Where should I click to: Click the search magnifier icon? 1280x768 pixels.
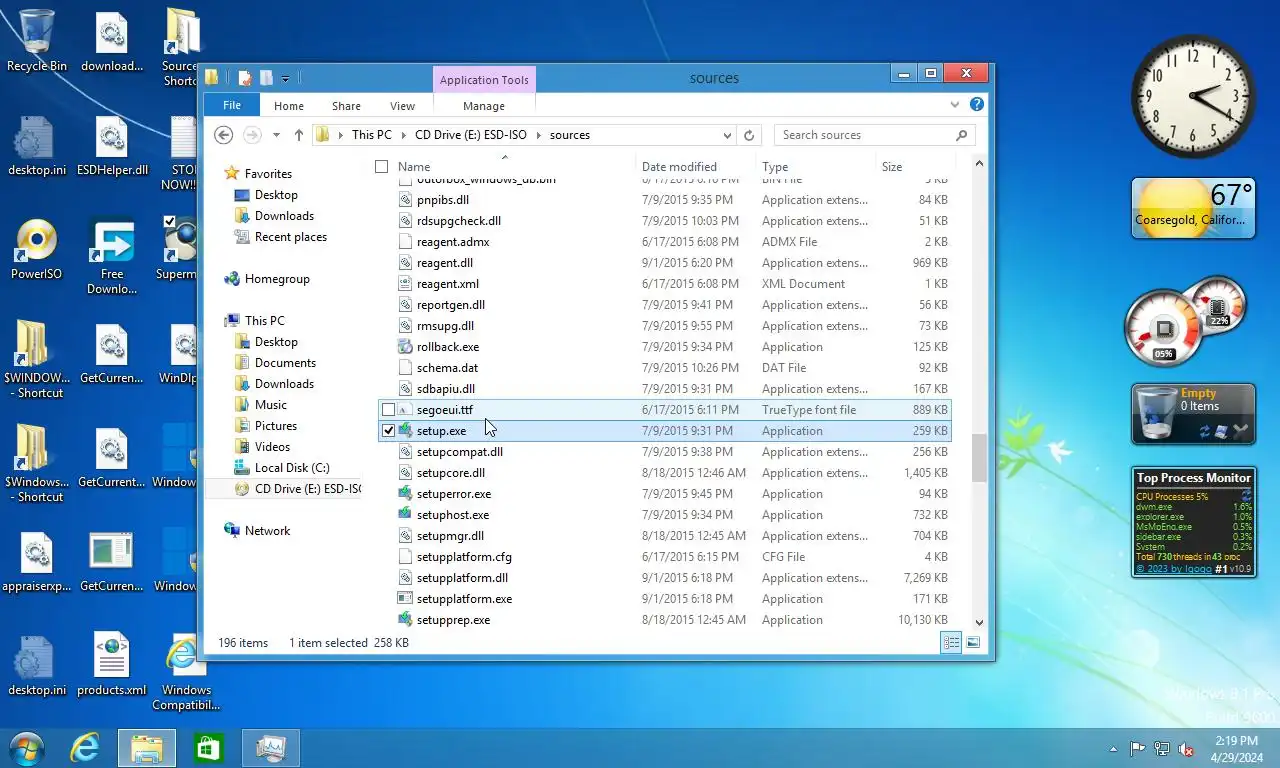pyautogui.click(x=961, y=135)
